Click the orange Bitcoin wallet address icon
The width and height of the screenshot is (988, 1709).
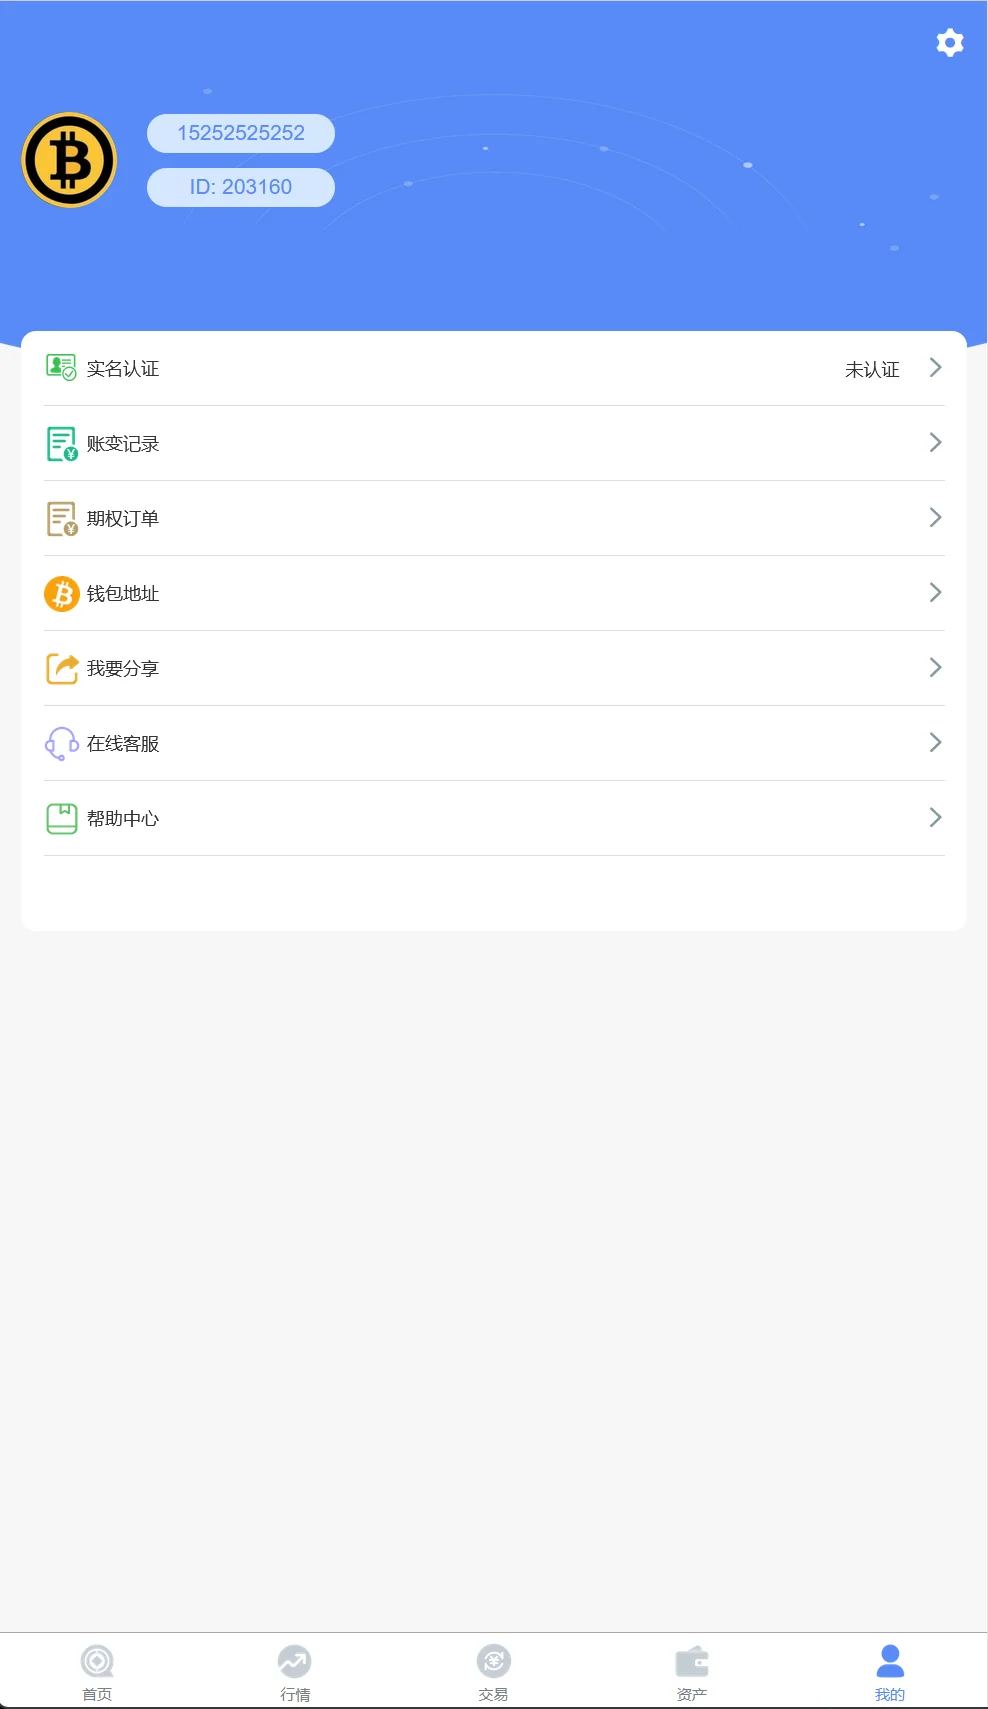[x=62, y=593]
